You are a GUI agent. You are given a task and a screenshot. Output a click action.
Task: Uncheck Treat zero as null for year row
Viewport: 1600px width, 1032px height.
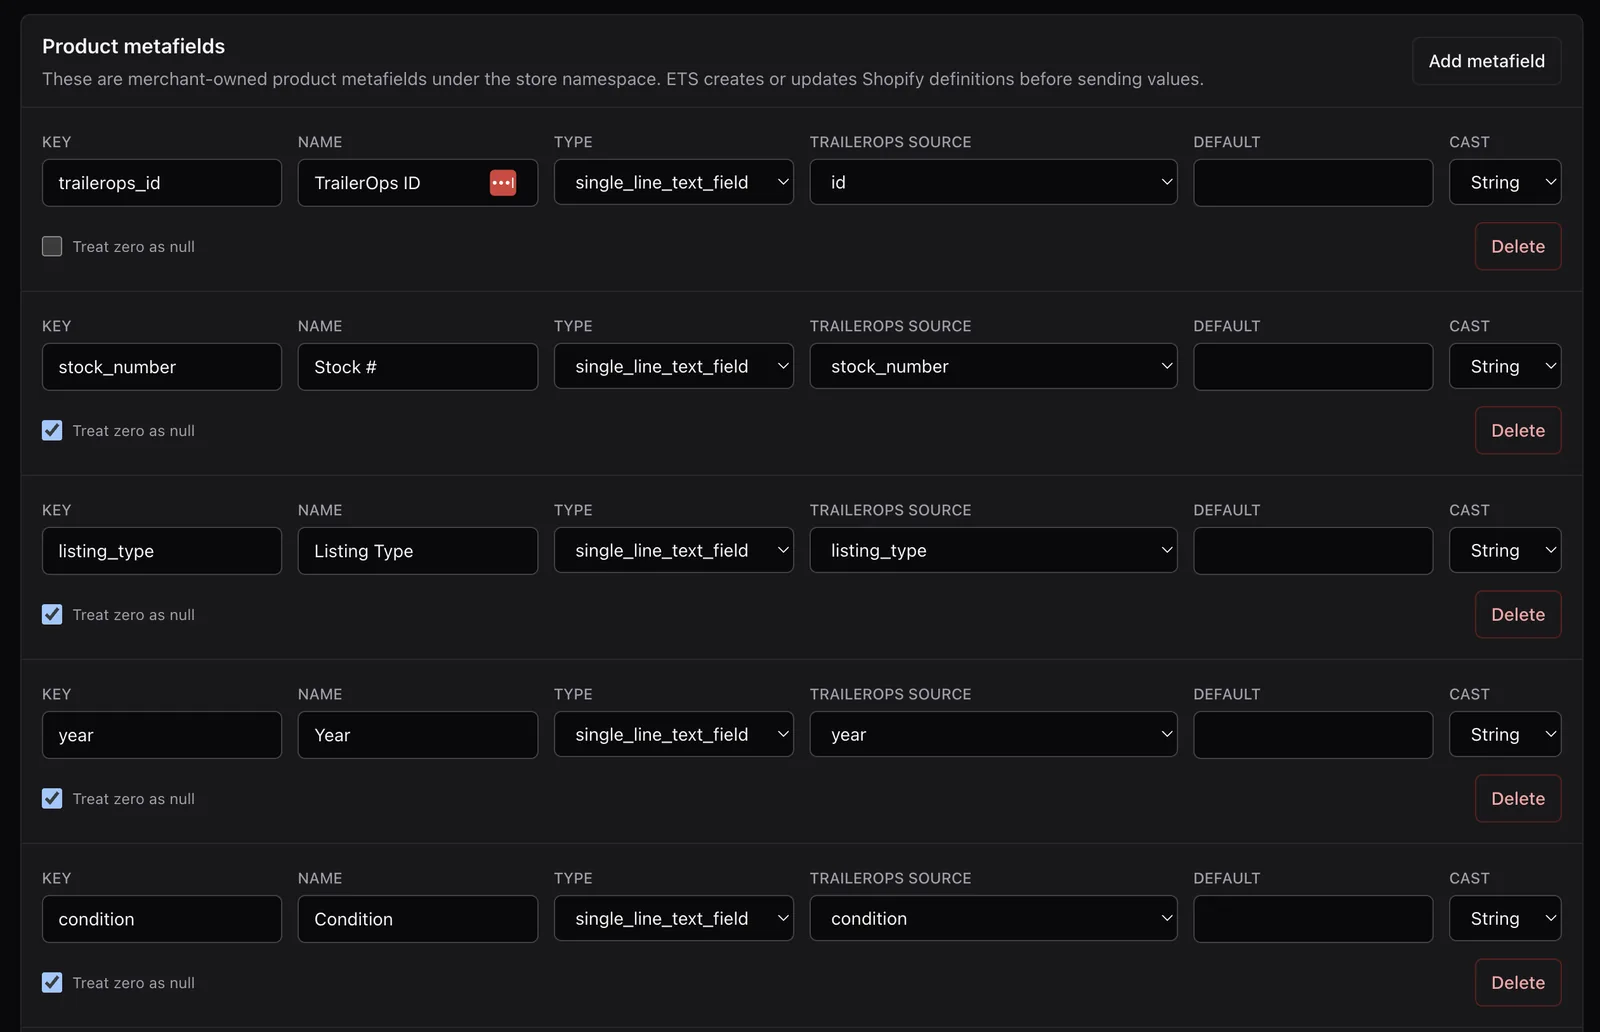(52, 798)
